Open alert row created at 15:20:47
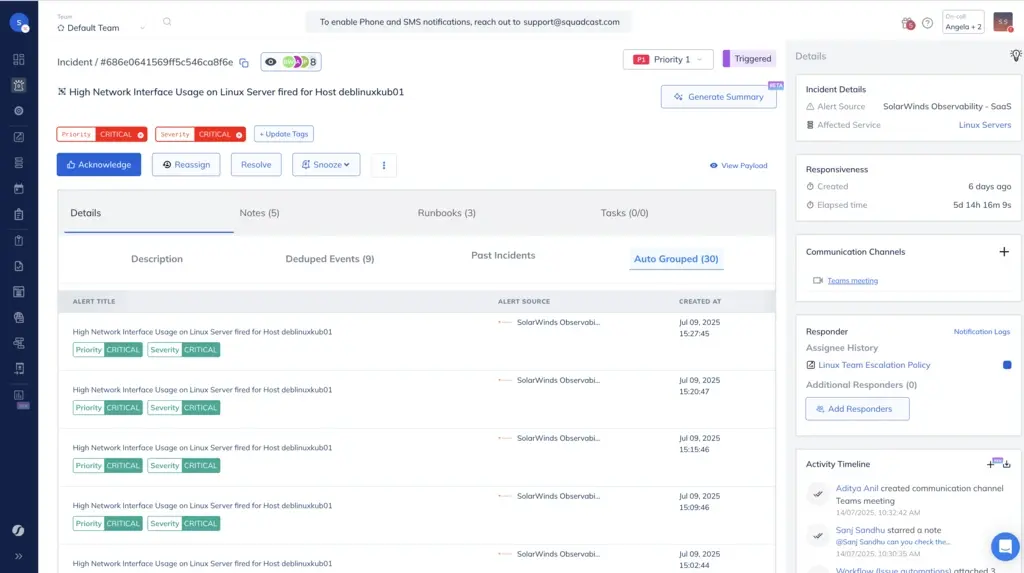The height and width of the screenshot is (573, 1024). click(x=417, y=399)
